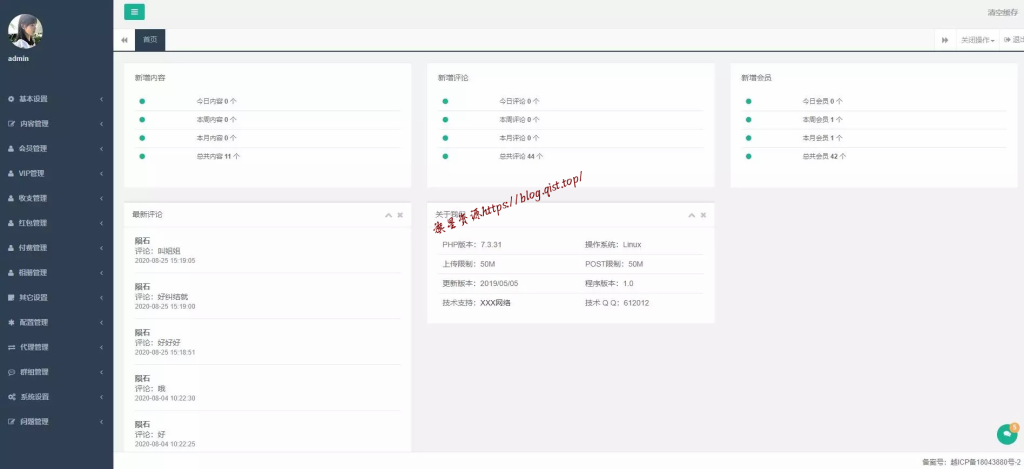
Task: Click the tab scroll-right double arrow icon
Action: 945,40
